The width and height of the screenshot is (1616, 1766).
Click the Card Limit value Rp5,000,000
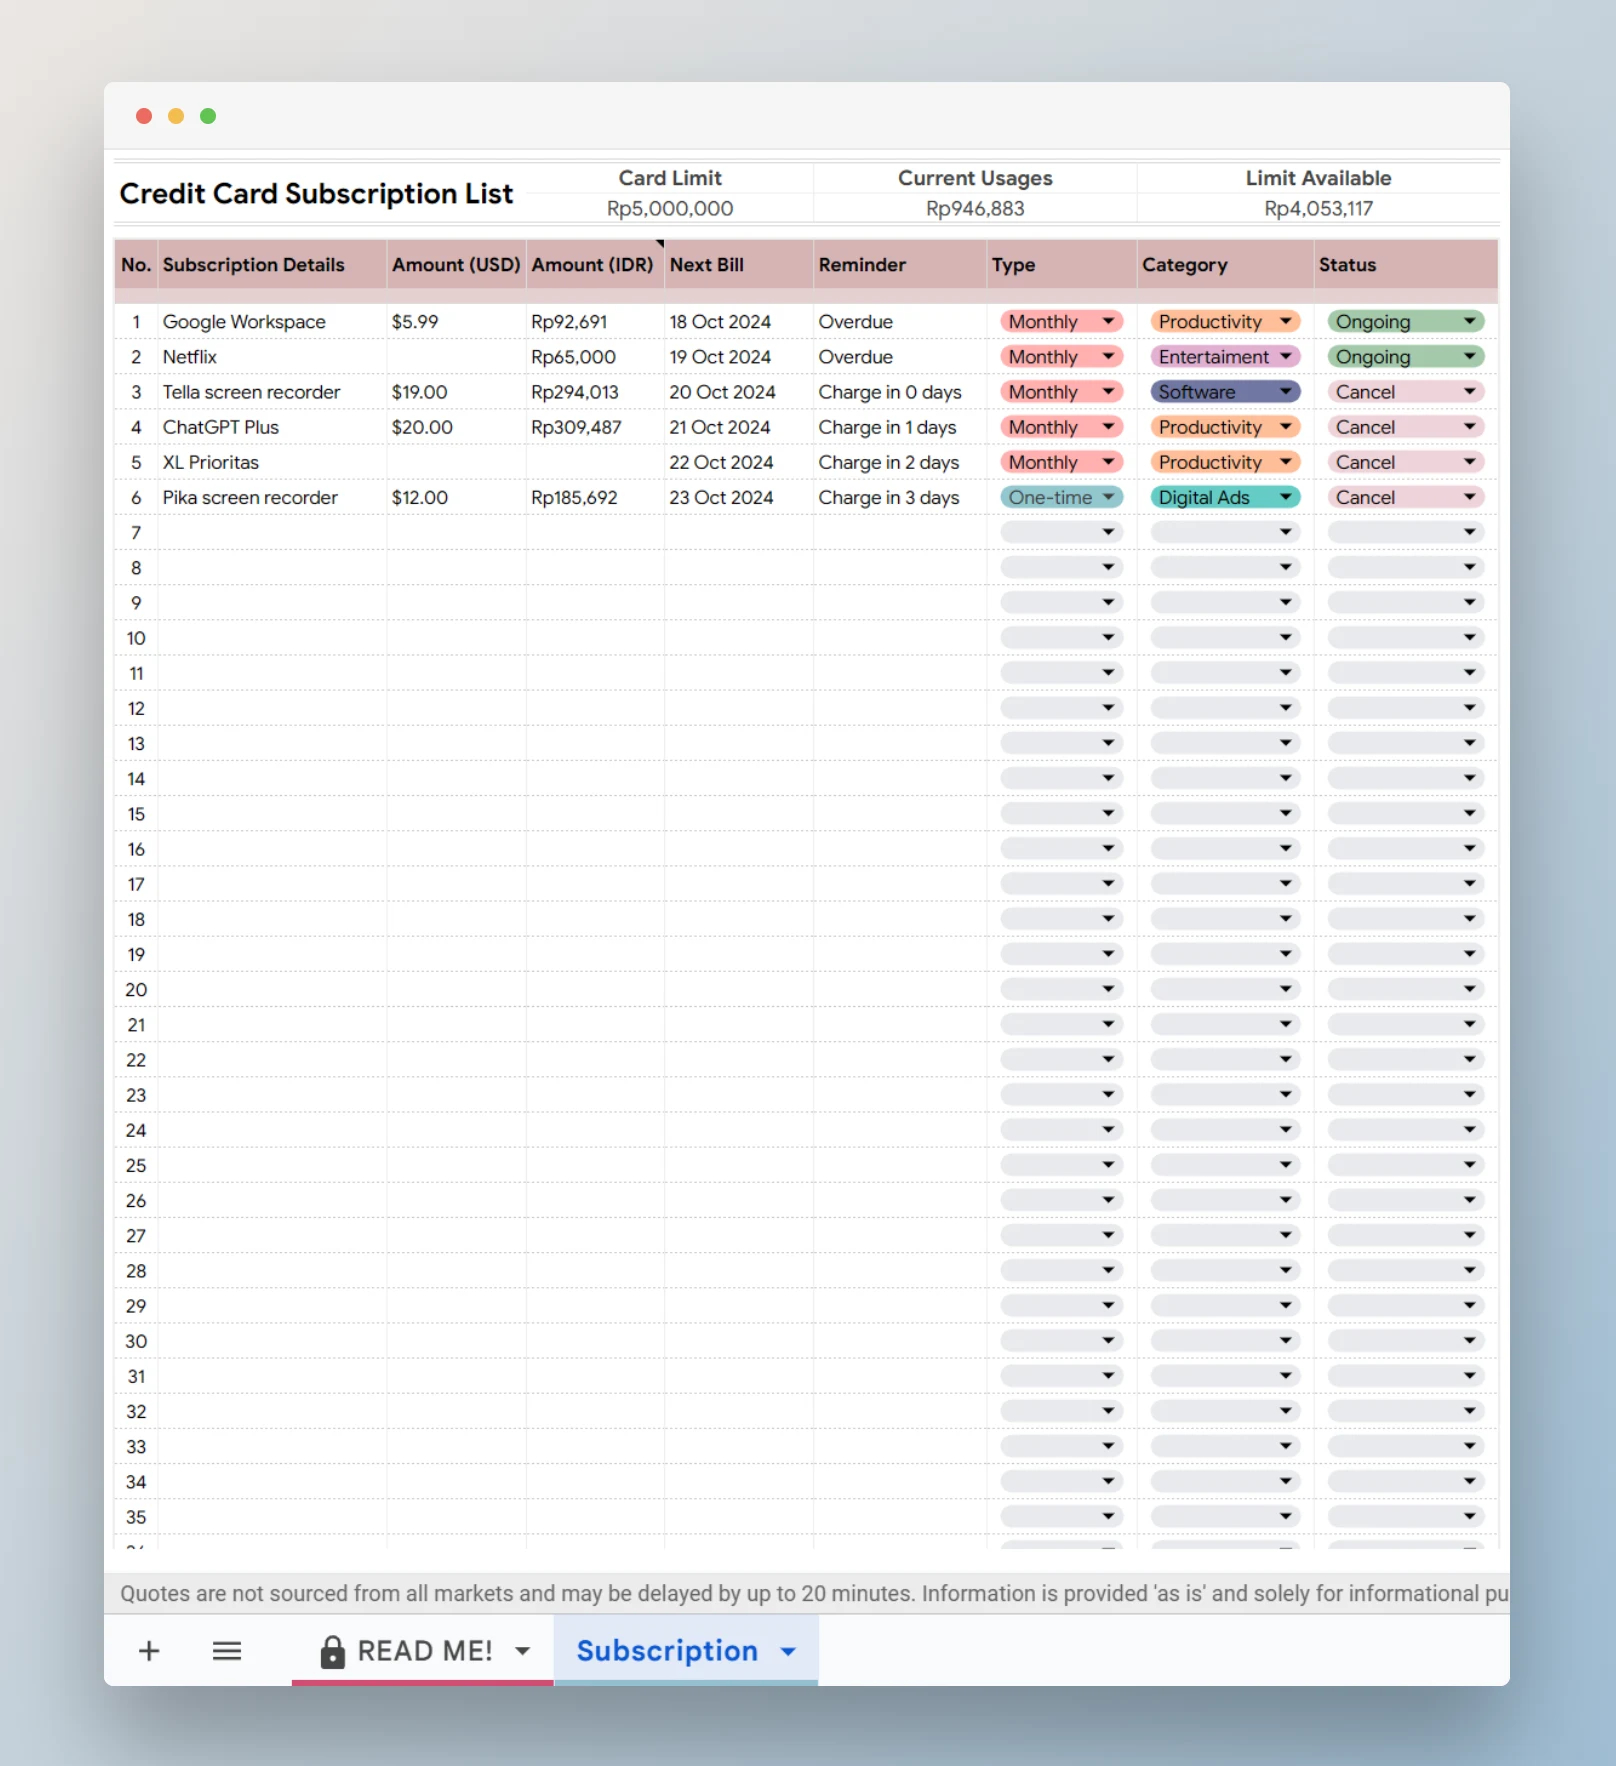[x=670, y=208]
